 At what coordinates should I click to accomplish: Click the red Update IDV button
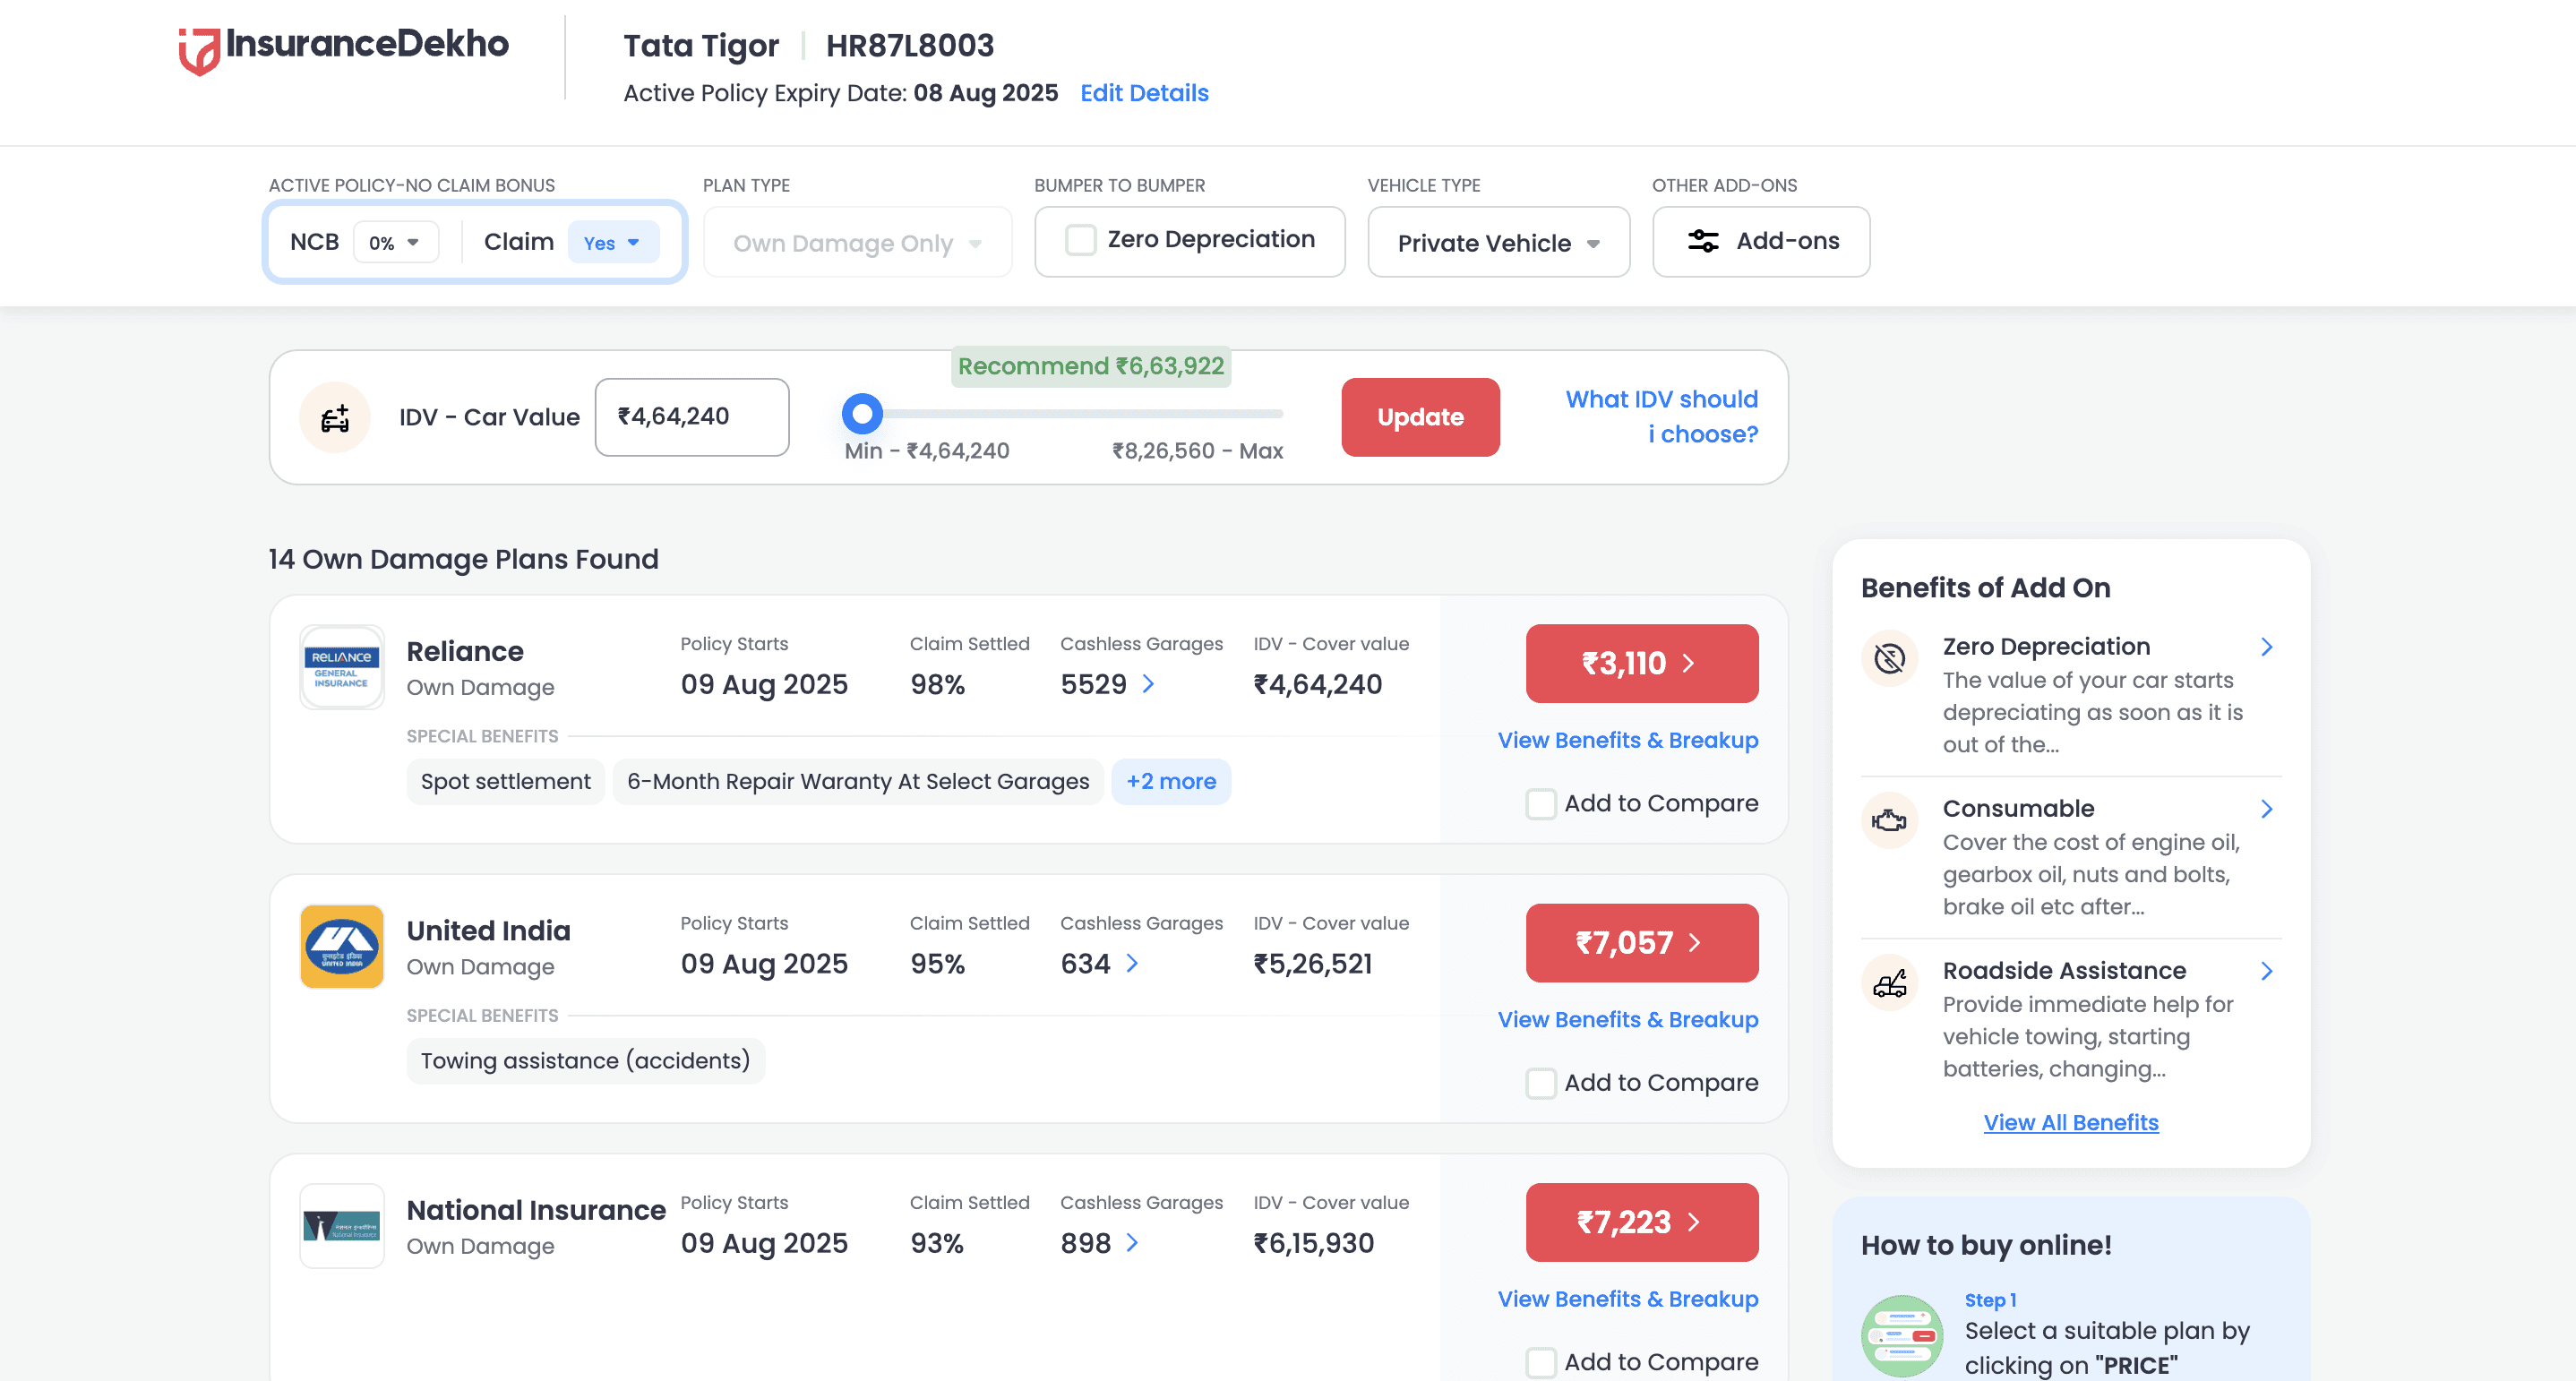1419,418
